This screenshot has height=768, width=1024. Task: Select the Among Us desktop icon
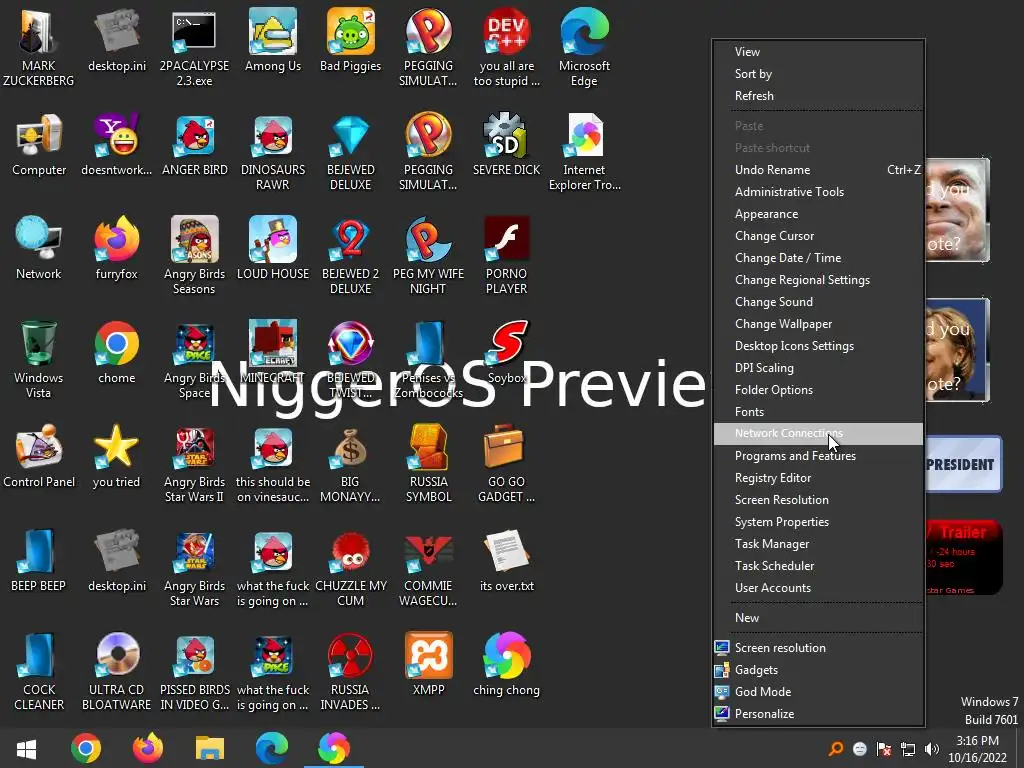pyautogui.click(x=272, y=40)
